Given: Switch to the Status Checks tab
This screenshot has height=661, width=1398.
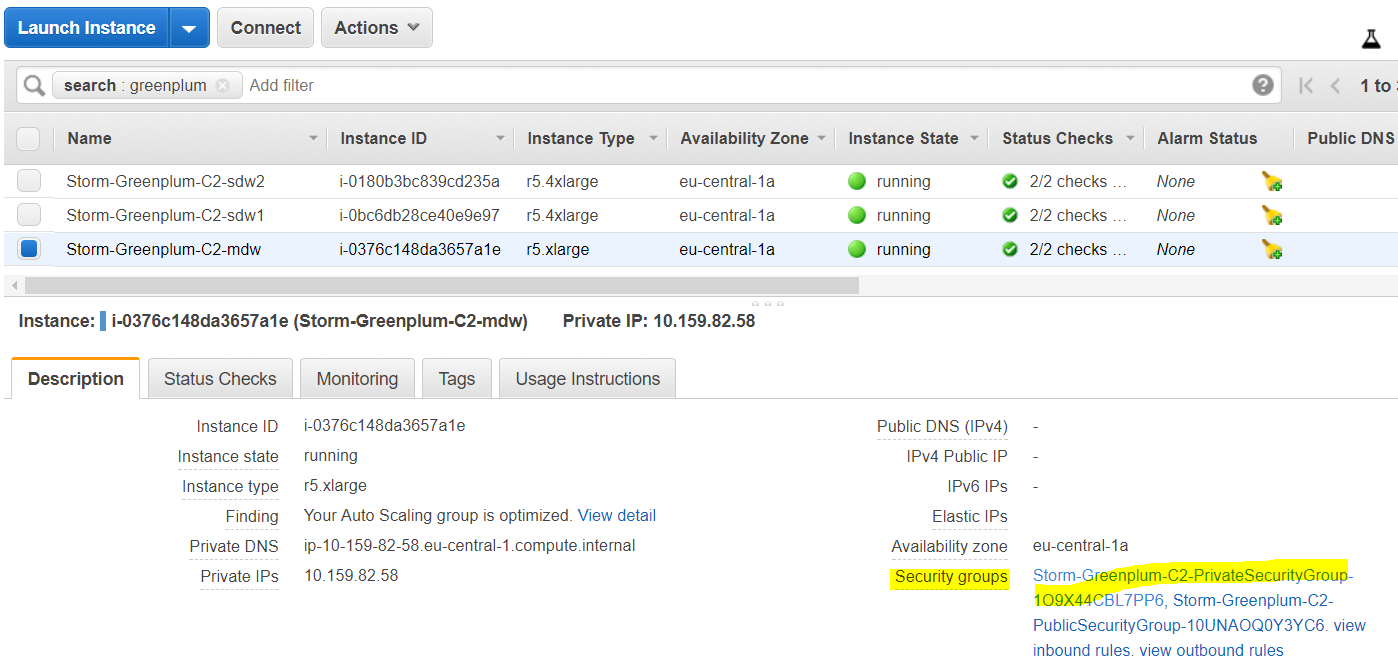Looking at the screenshot, I should click(220, 379).
